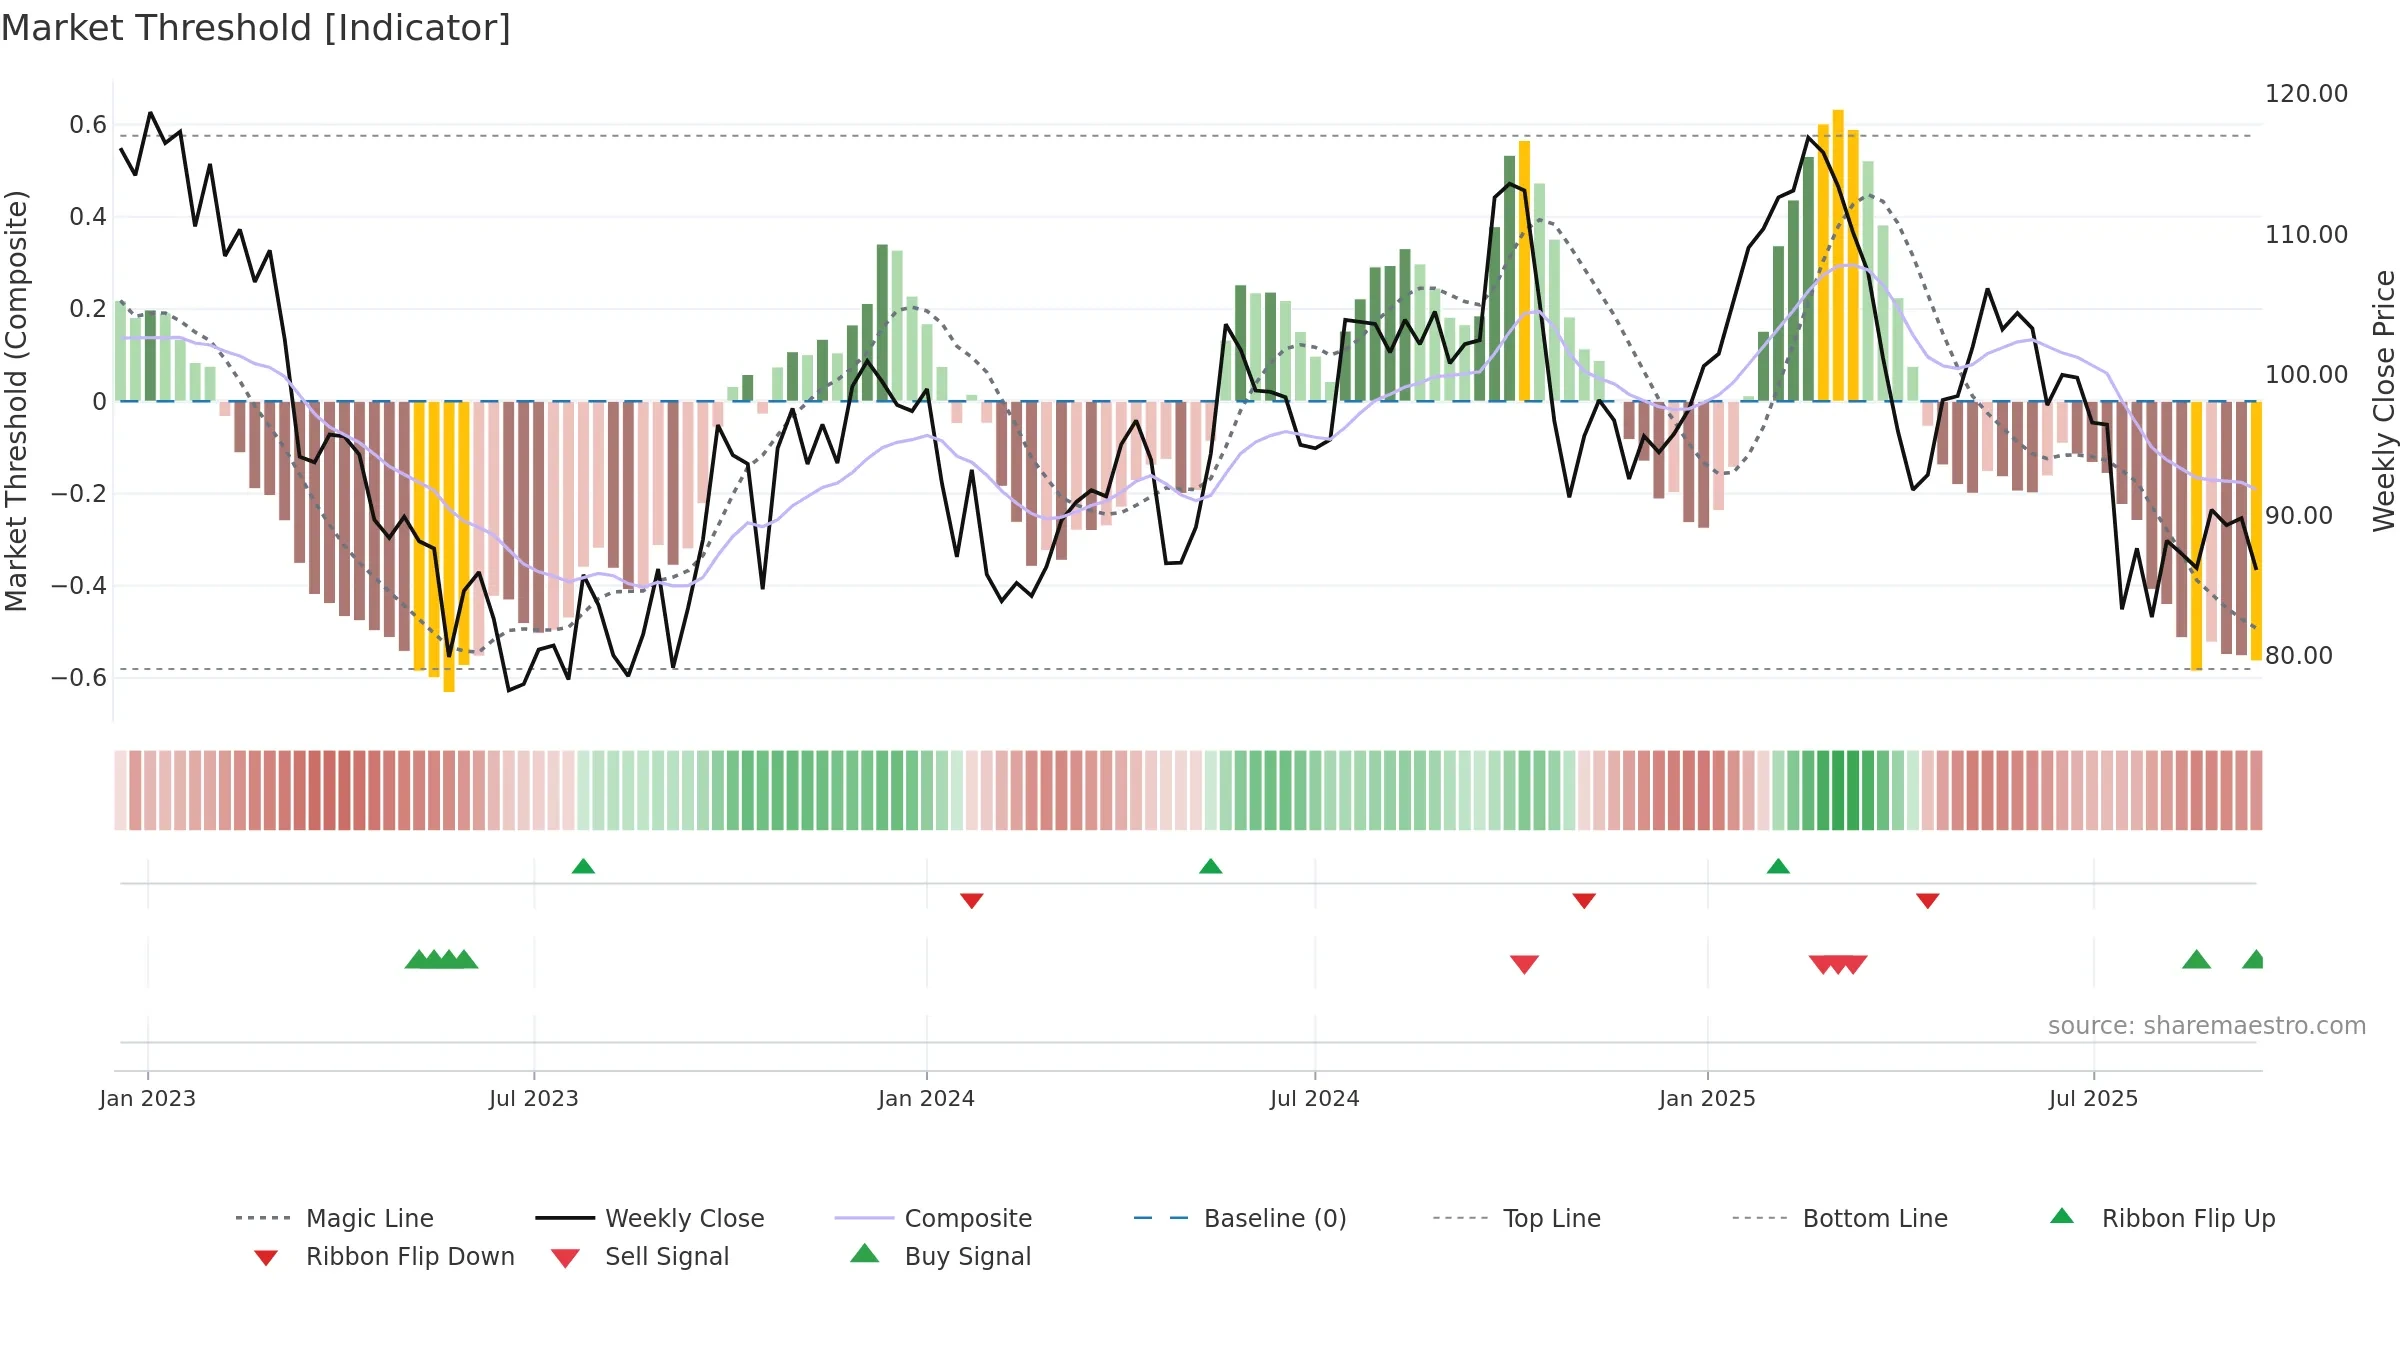2400x1350 pixels.
Task: Click the 110.00 price axis label
Action: (2307, 235)
